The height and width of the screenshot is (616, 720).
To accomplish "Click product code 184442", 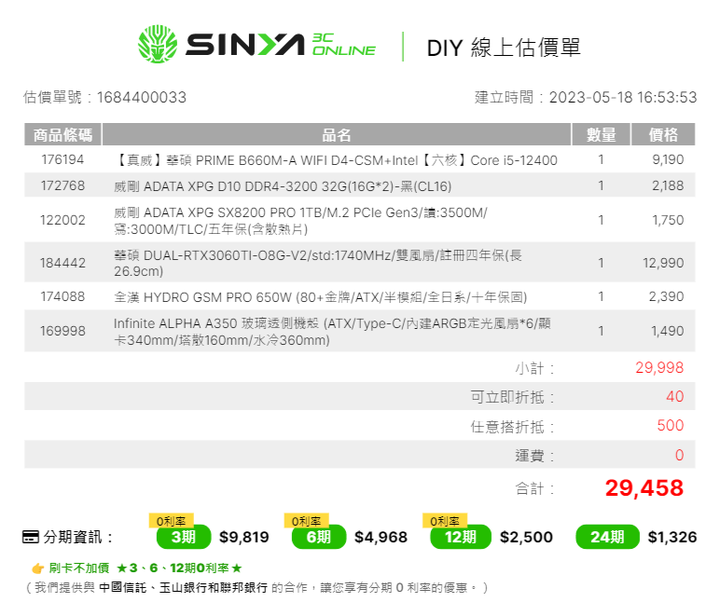I will click(63, 263).
